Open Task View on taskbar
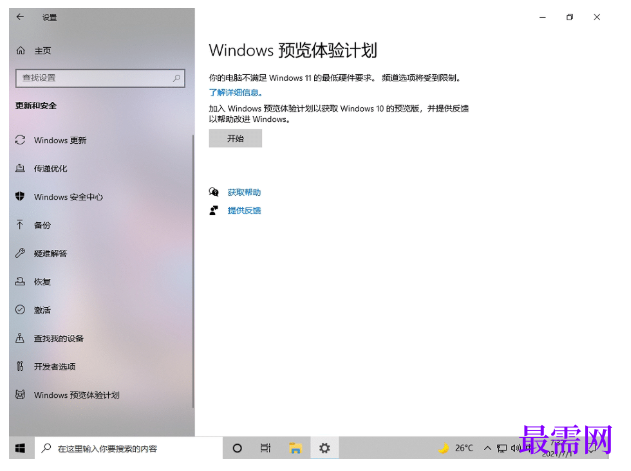Image resolution: width=631 pixels, height=471 pixels. [266, 448]
